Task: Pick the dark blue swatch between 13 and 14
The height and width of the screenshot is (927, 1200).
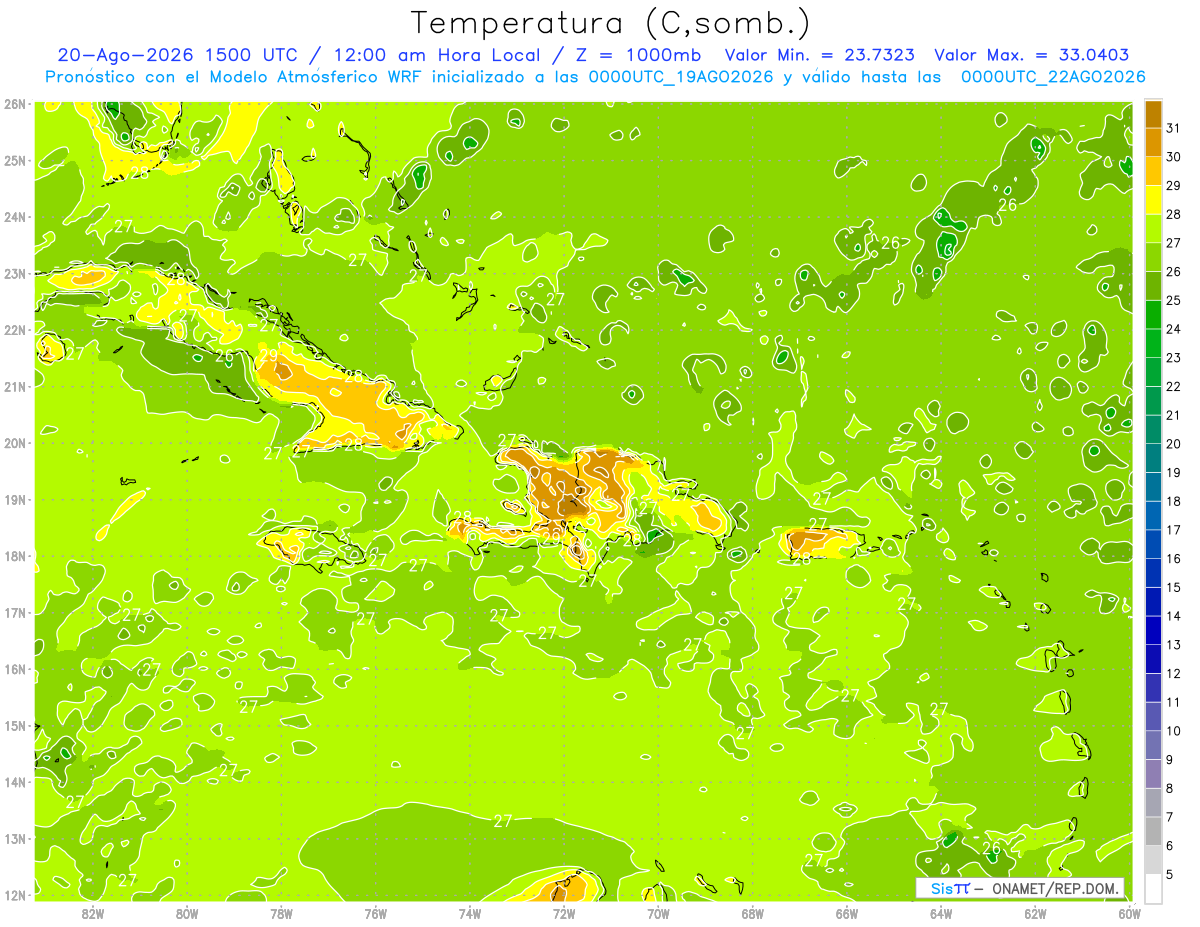Action: pyautogui.click(x=1154, y=630)
